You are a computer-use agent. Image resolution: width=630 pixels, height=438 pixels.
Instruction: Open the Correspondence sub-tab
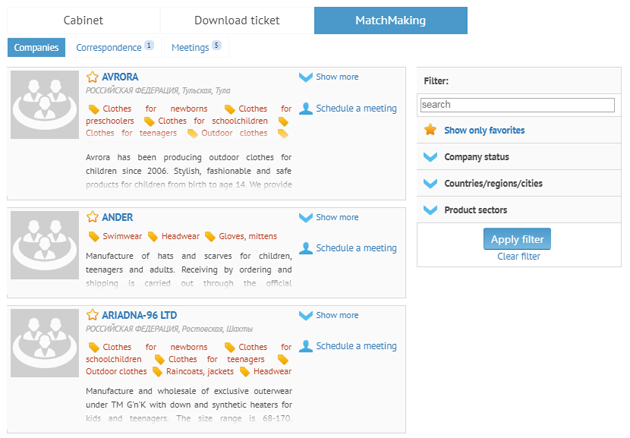109,47
